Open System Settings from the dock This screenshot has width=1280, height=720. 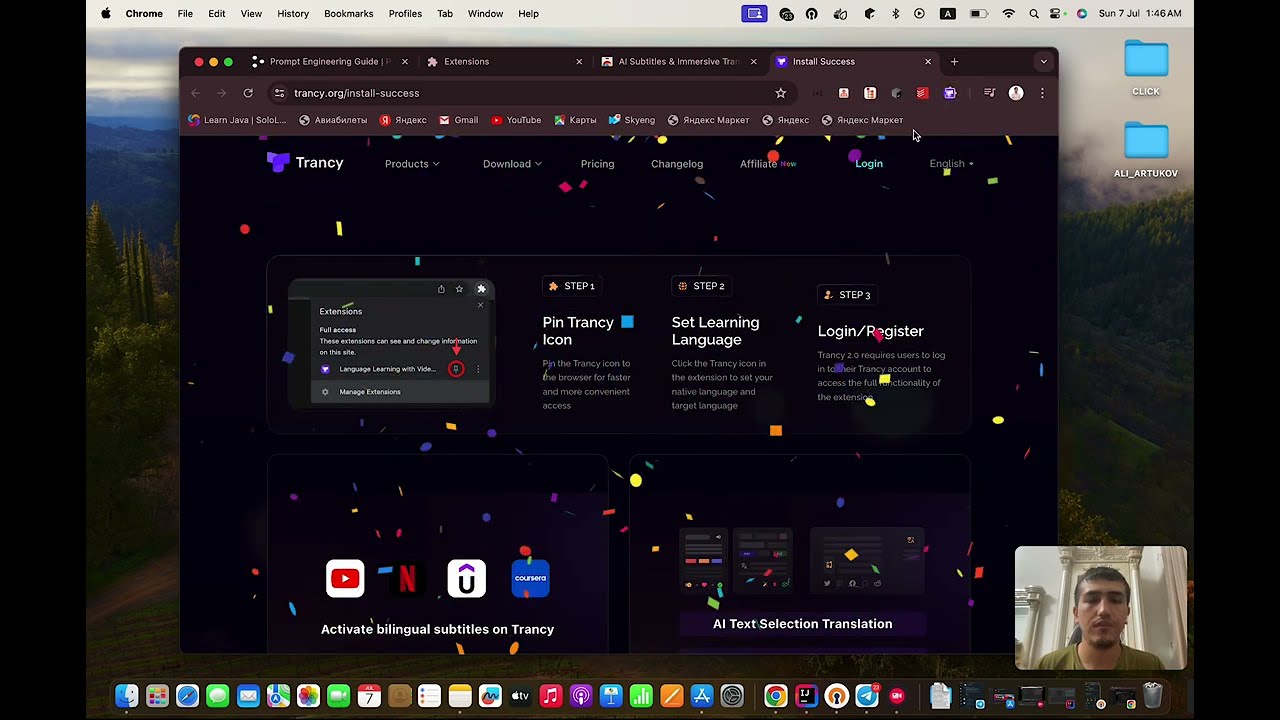(732, 696)
